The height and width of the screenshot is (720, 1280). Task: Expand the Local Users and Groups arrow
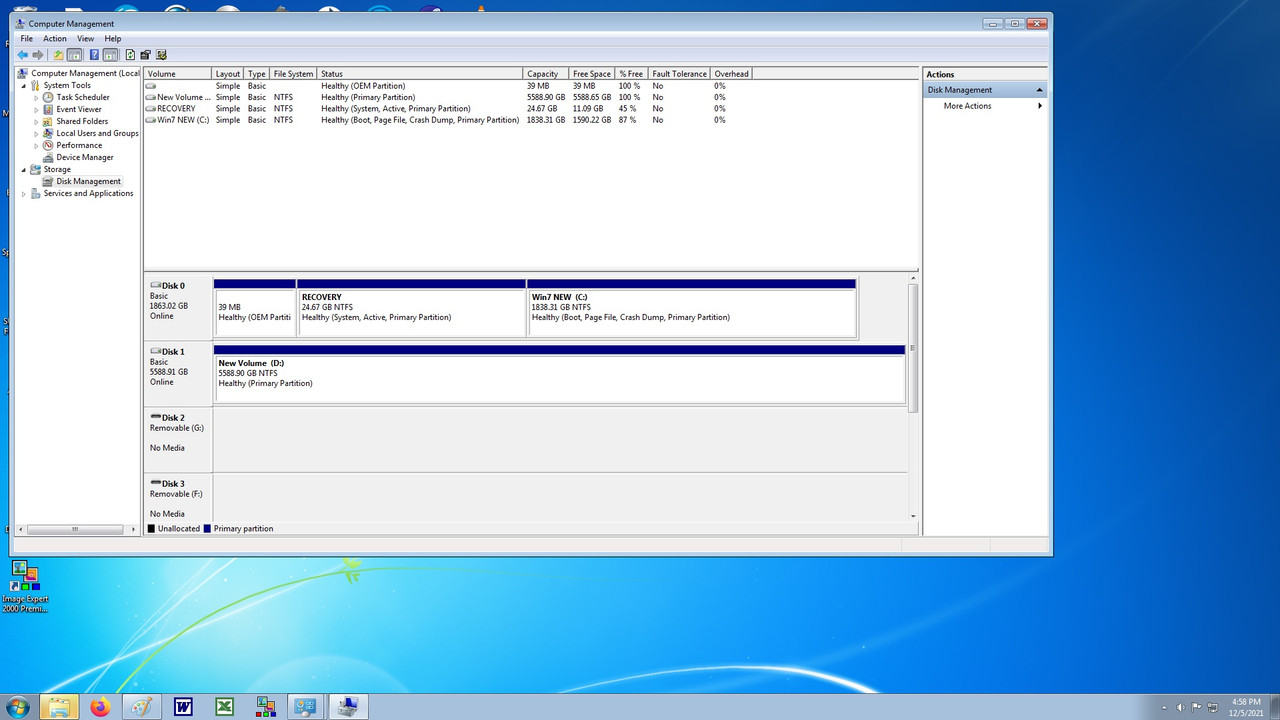pos(36,133)
